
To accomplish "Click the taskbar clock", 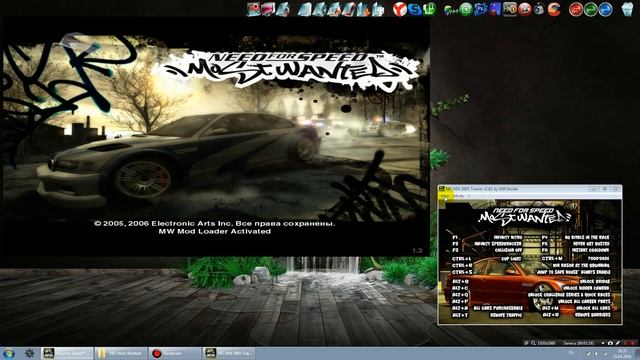I will pos(622,353).
